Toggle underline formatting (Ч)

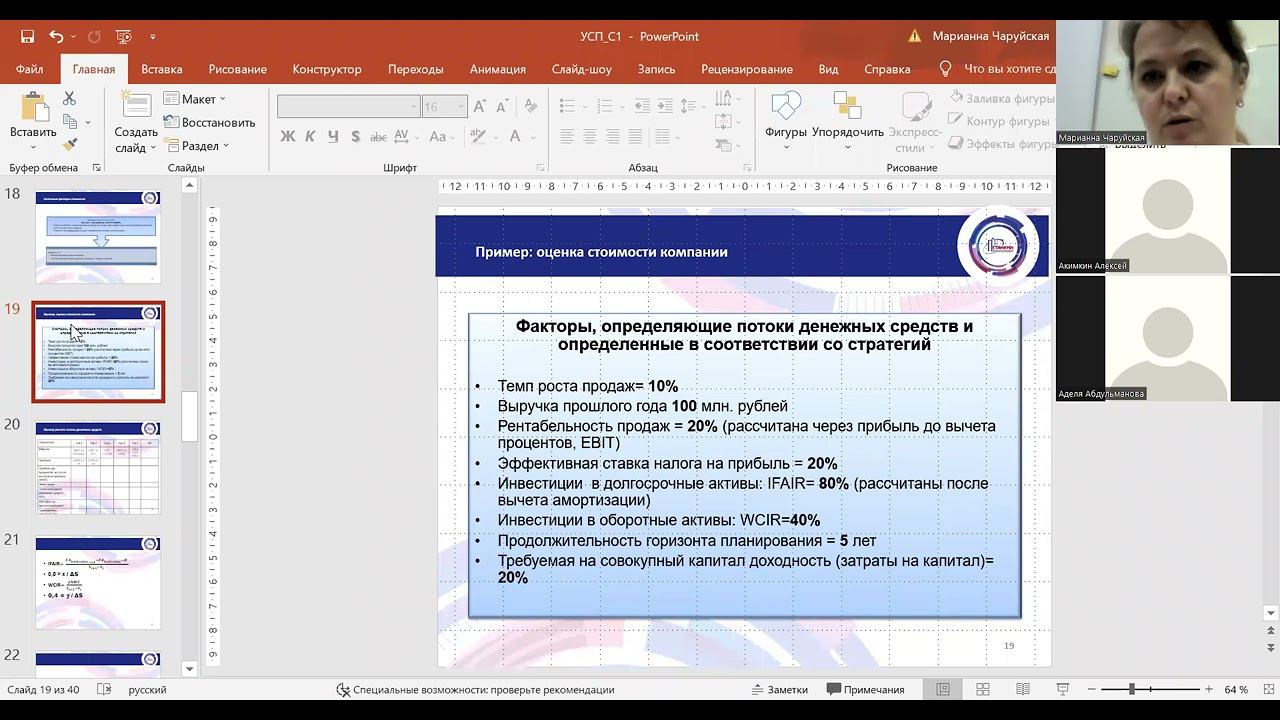point(332,136)
